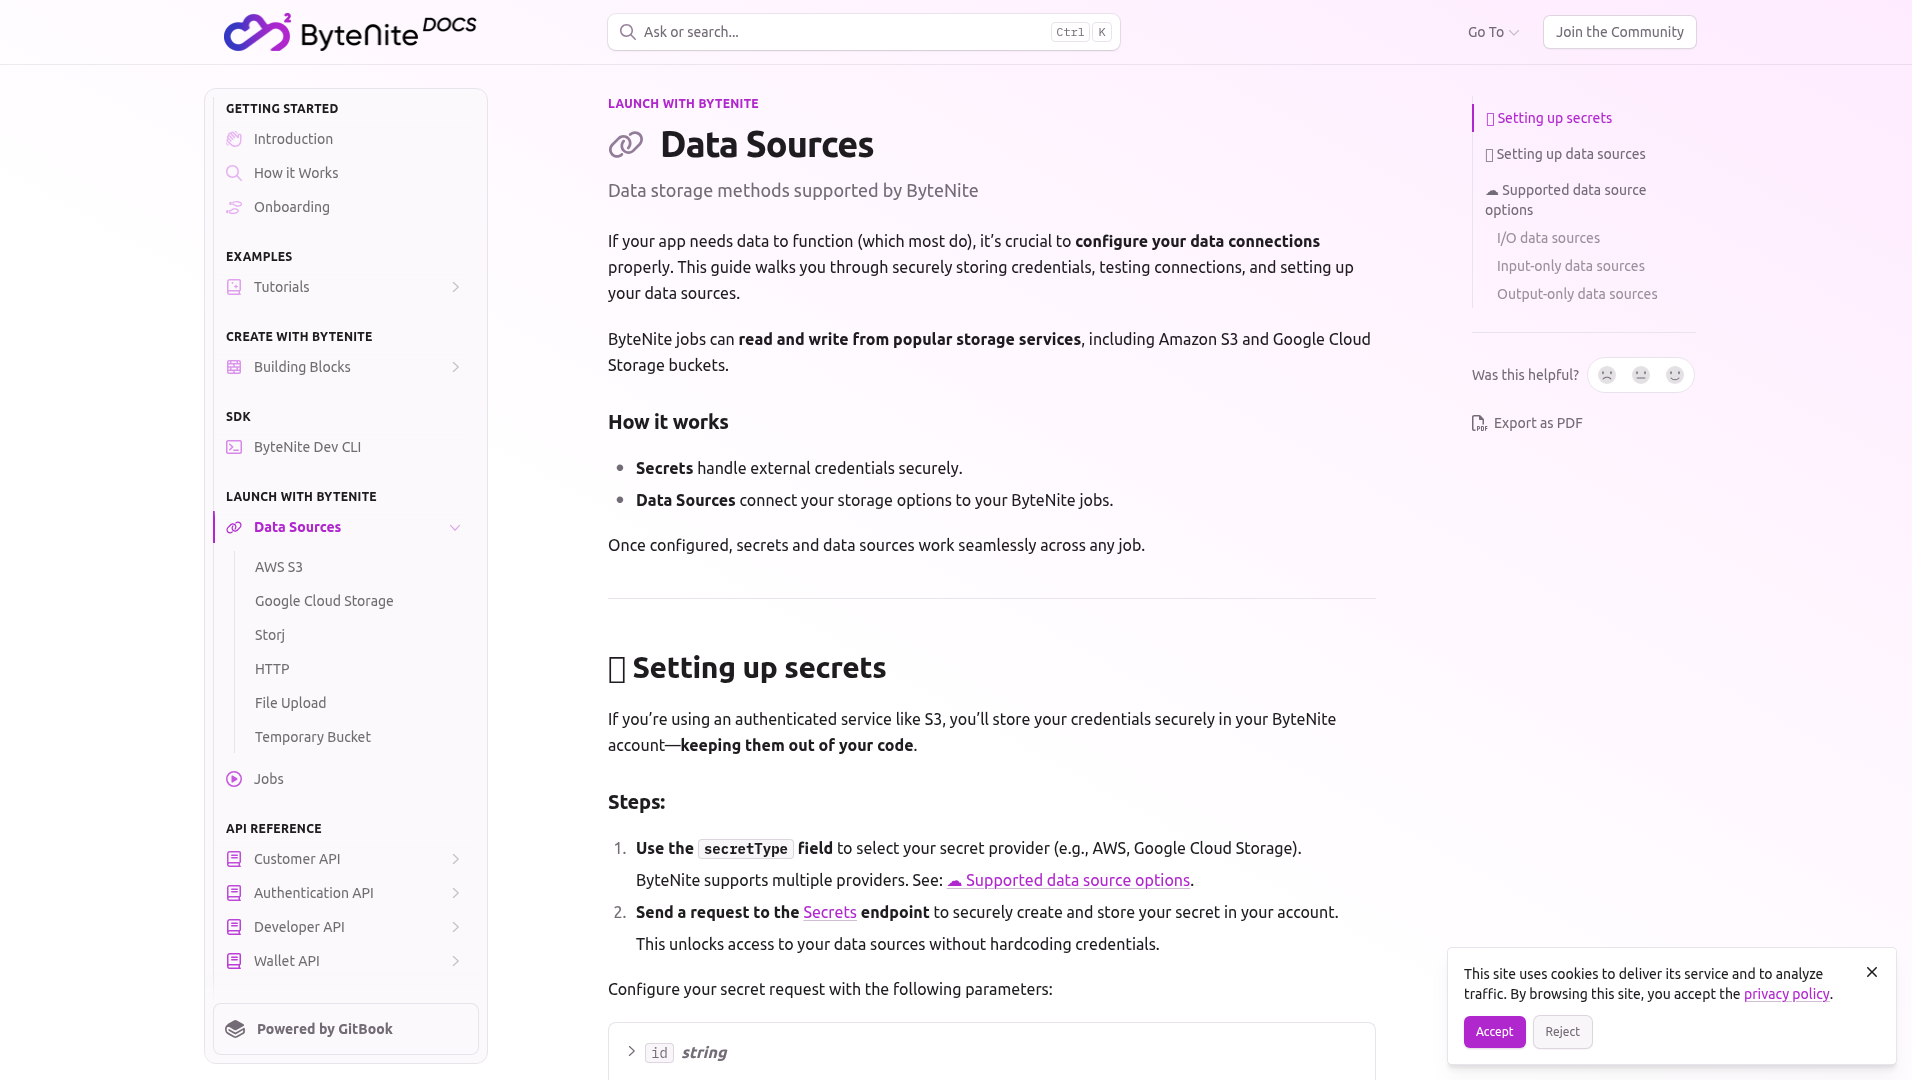Click the Building Blocks grid icon

(x=234, y=367)
